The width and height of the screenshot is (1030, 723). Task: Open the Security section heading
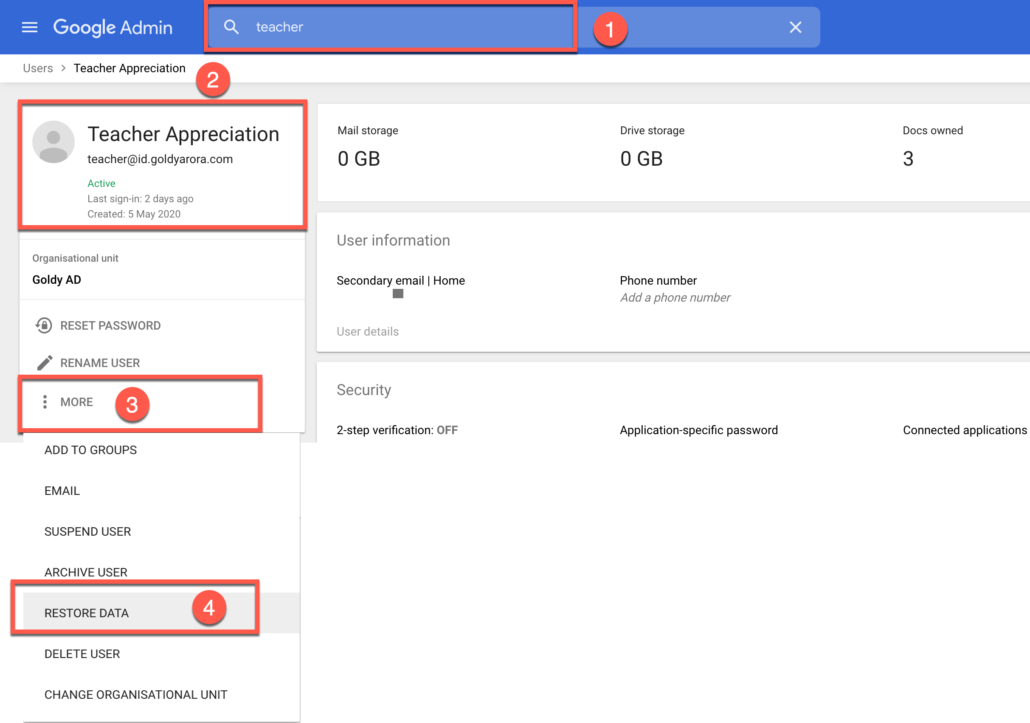point(363,390)
